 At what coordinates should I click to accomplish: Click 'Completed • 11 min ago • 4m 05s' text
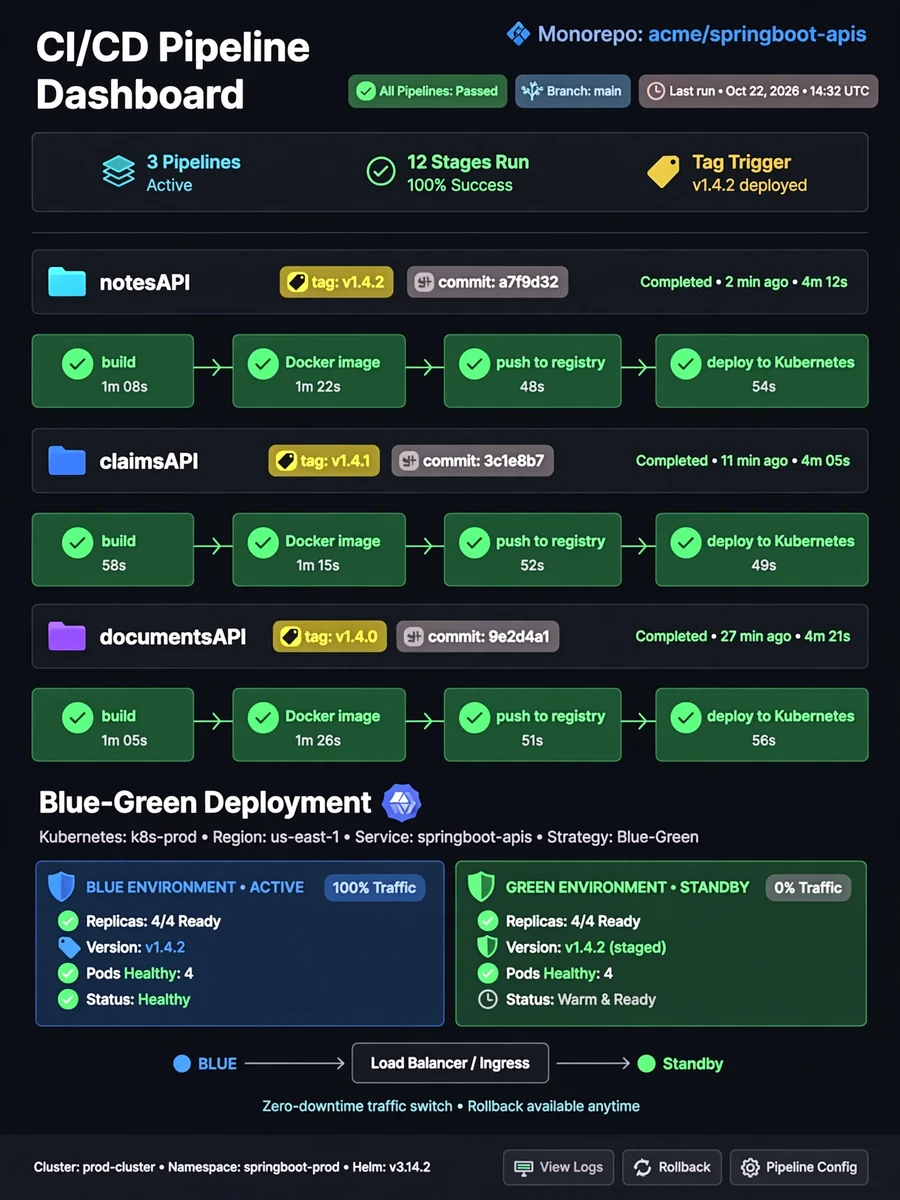coord(743,461)
